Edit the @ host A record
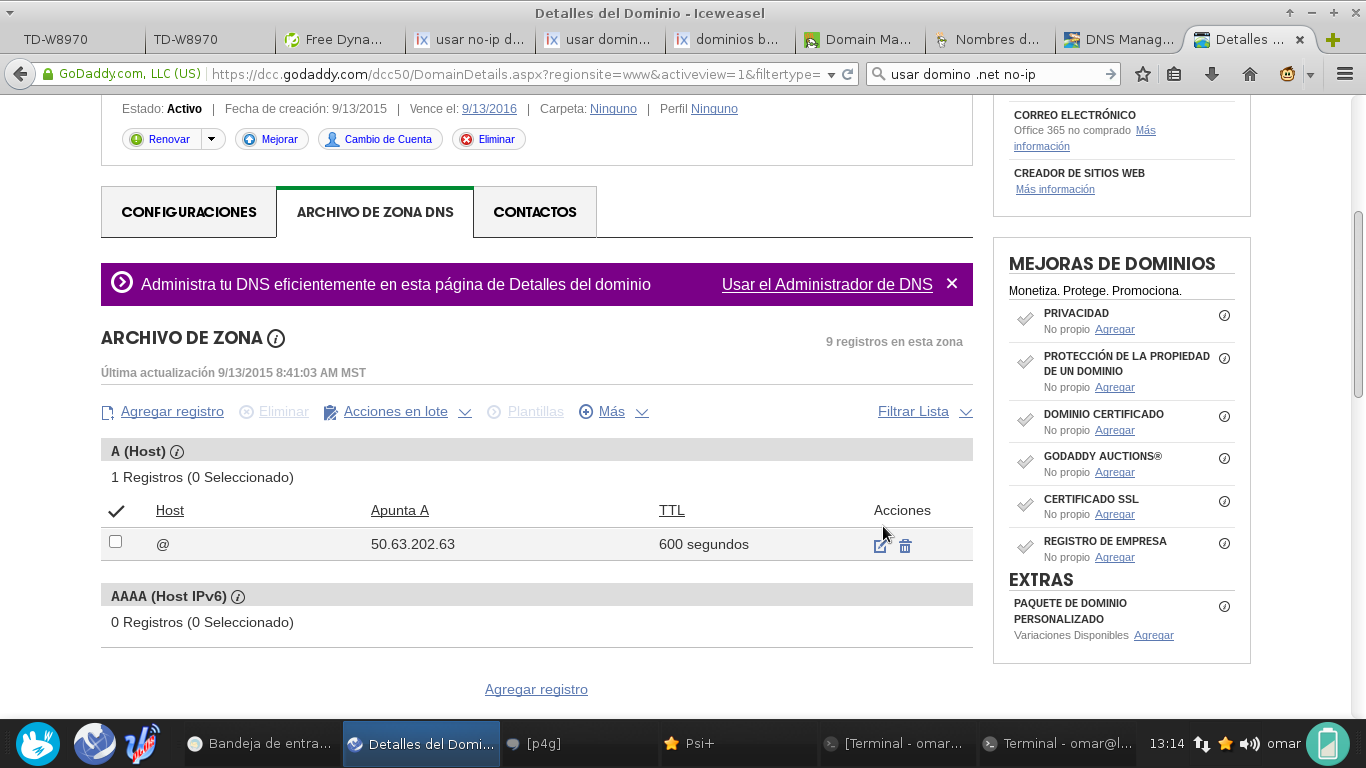Screen dimensions: 1366x768 click(x=880, y=546)
